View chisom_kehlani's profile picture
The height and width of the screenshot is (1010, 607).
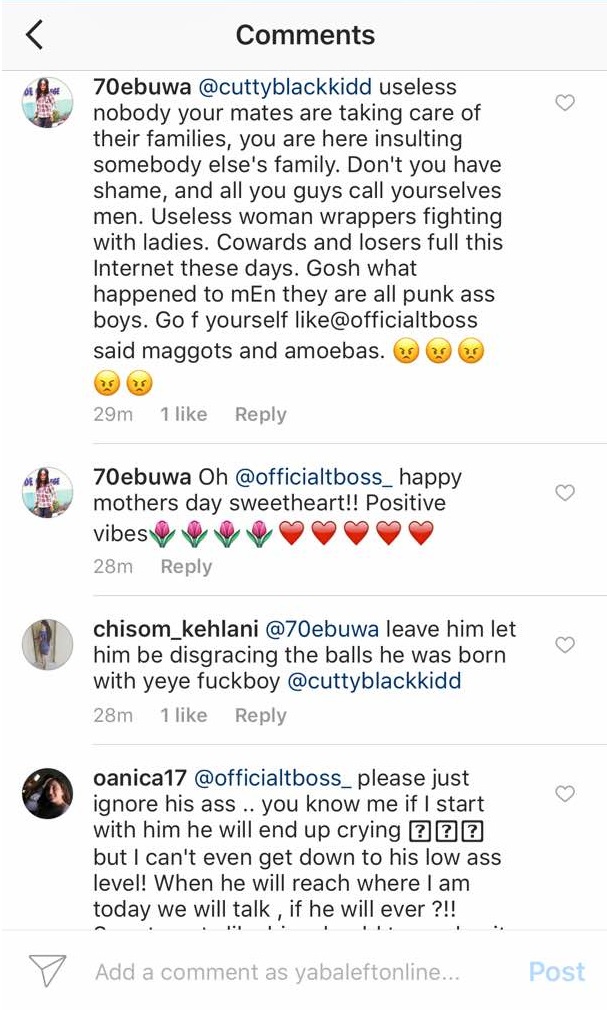coord(47,645)
